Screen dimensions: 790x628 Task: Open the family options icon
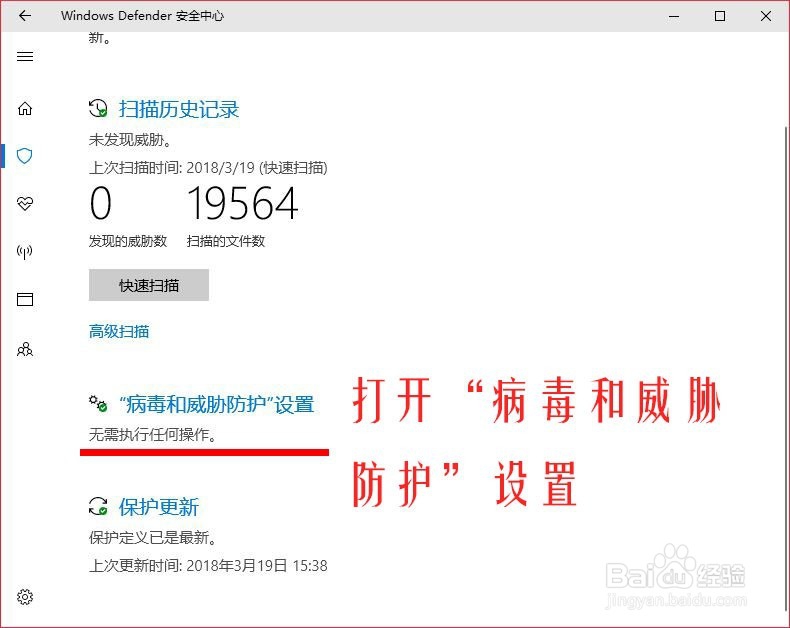(25, 349)
